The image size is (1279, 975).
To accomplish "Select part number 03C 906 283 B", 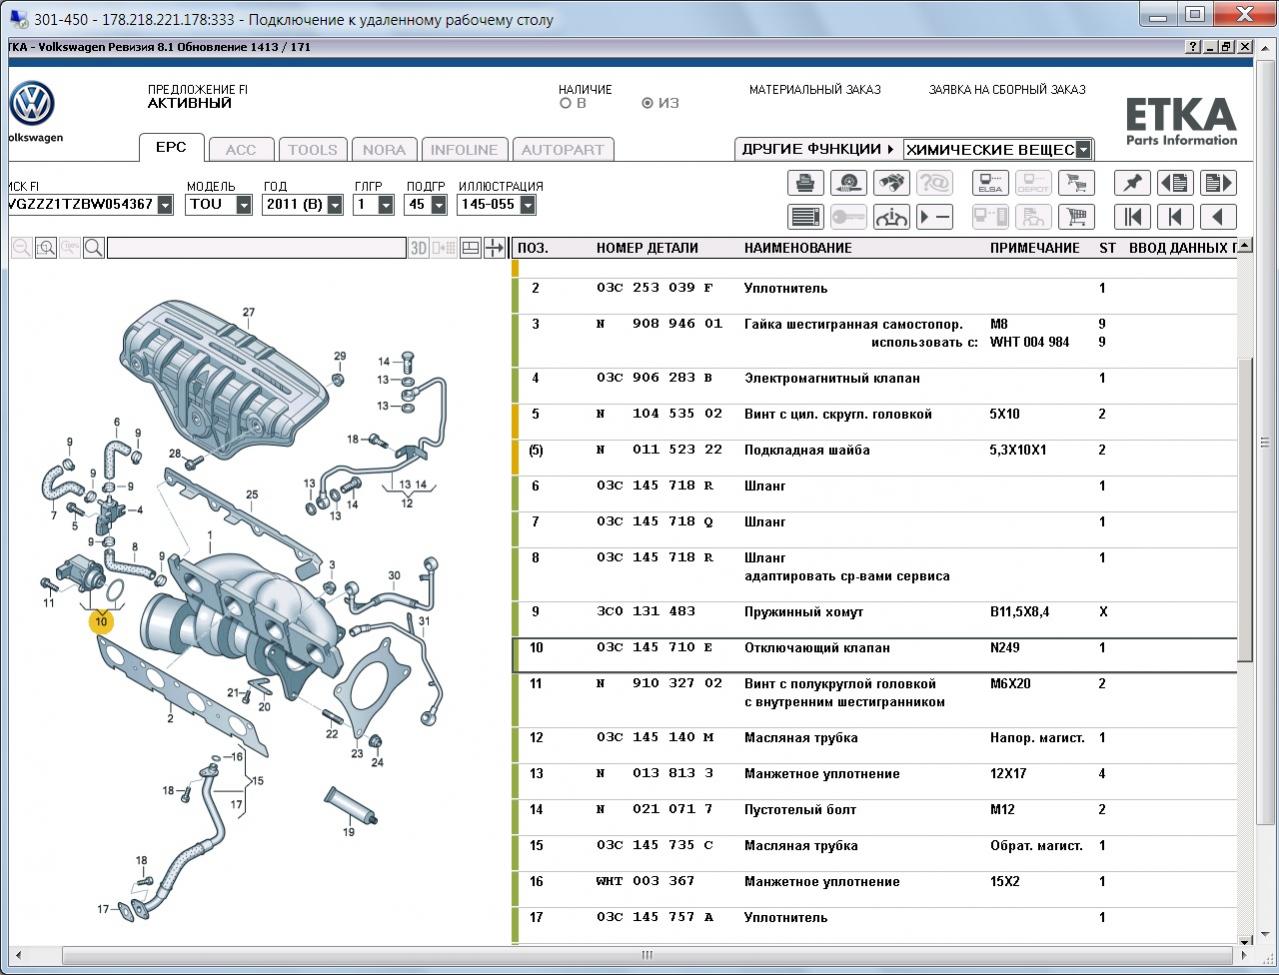I will click(655, 378).
